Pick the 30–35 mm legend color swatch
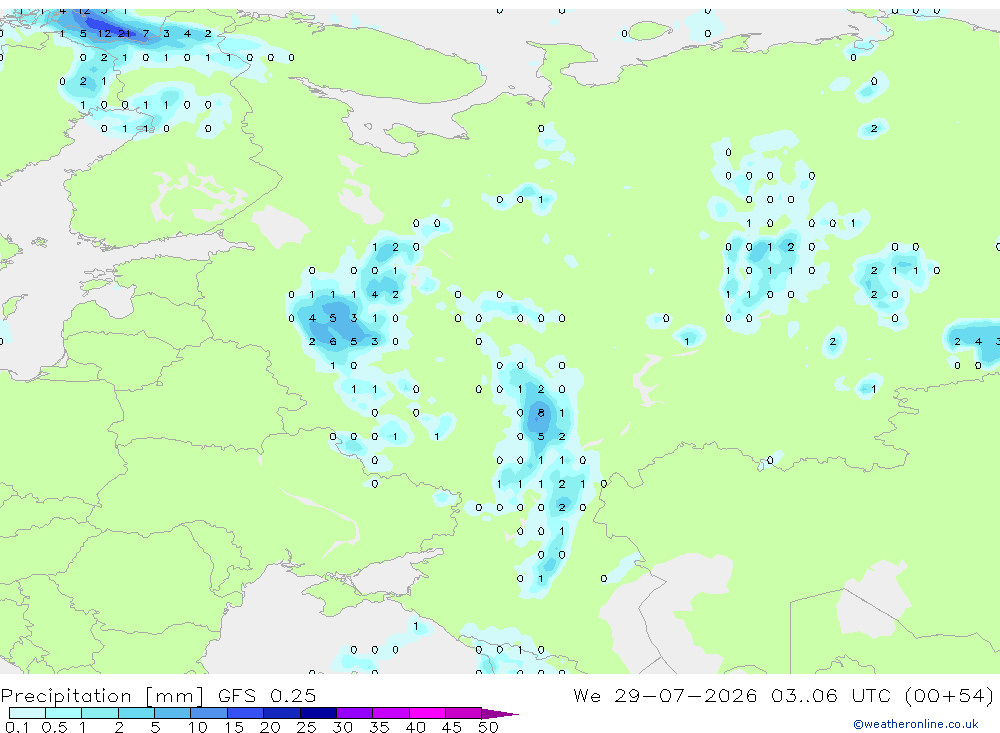Screen dimensions: 1000x733 pyautogui.click(x=355, y=713)
